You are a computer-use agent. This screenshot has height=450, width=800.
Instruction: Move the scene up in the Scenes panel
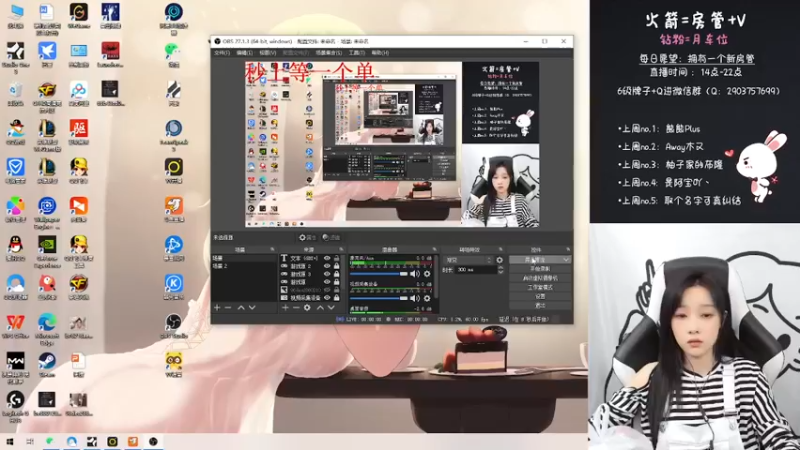coord(241,308)
